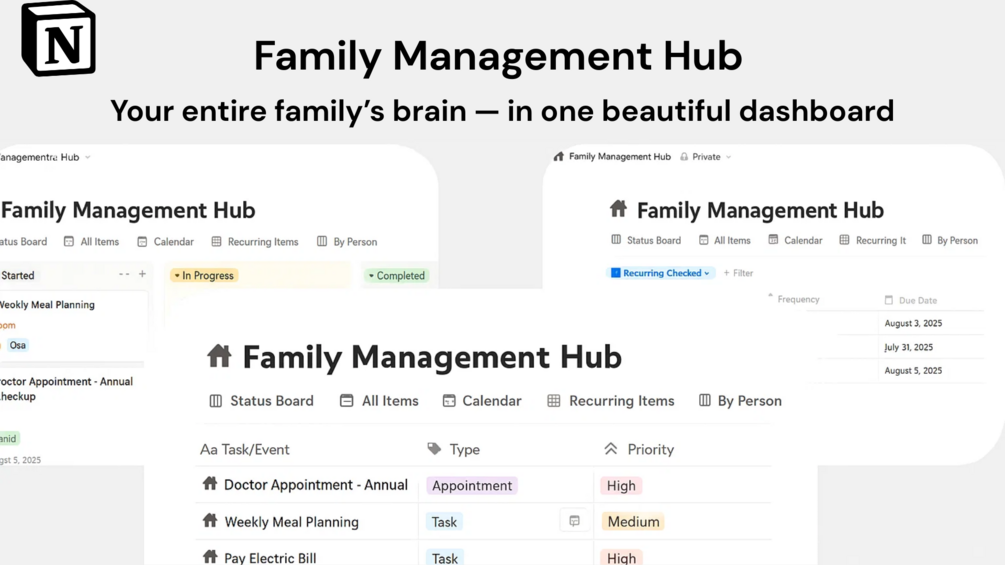
Task: Open the Recurring Checked filter dropdown
Action: (660, 273)
